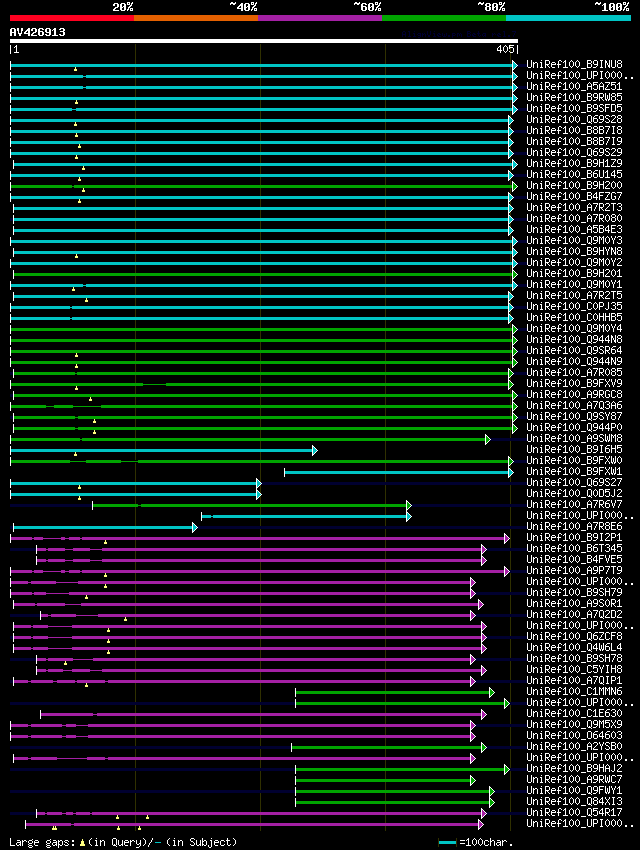Select the UniRef100_Q69S27 label
Screen dimensions: 640x850
point(574,482)
